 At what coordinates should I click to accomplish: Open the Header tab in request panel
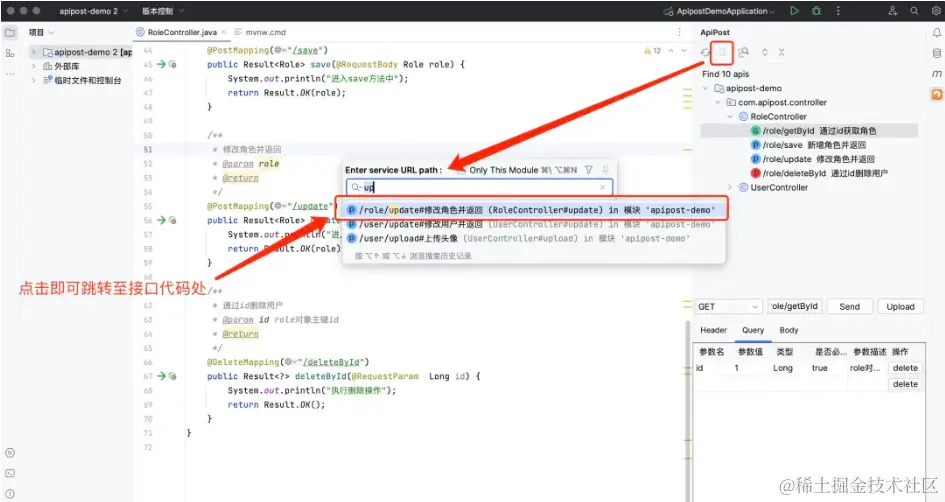714,330
